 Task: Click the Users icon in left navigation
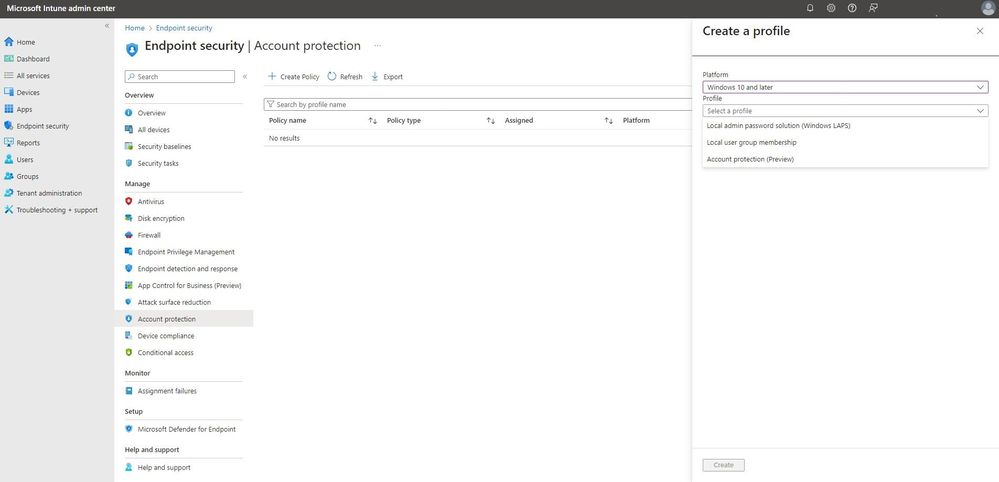[x=9, y=159]
